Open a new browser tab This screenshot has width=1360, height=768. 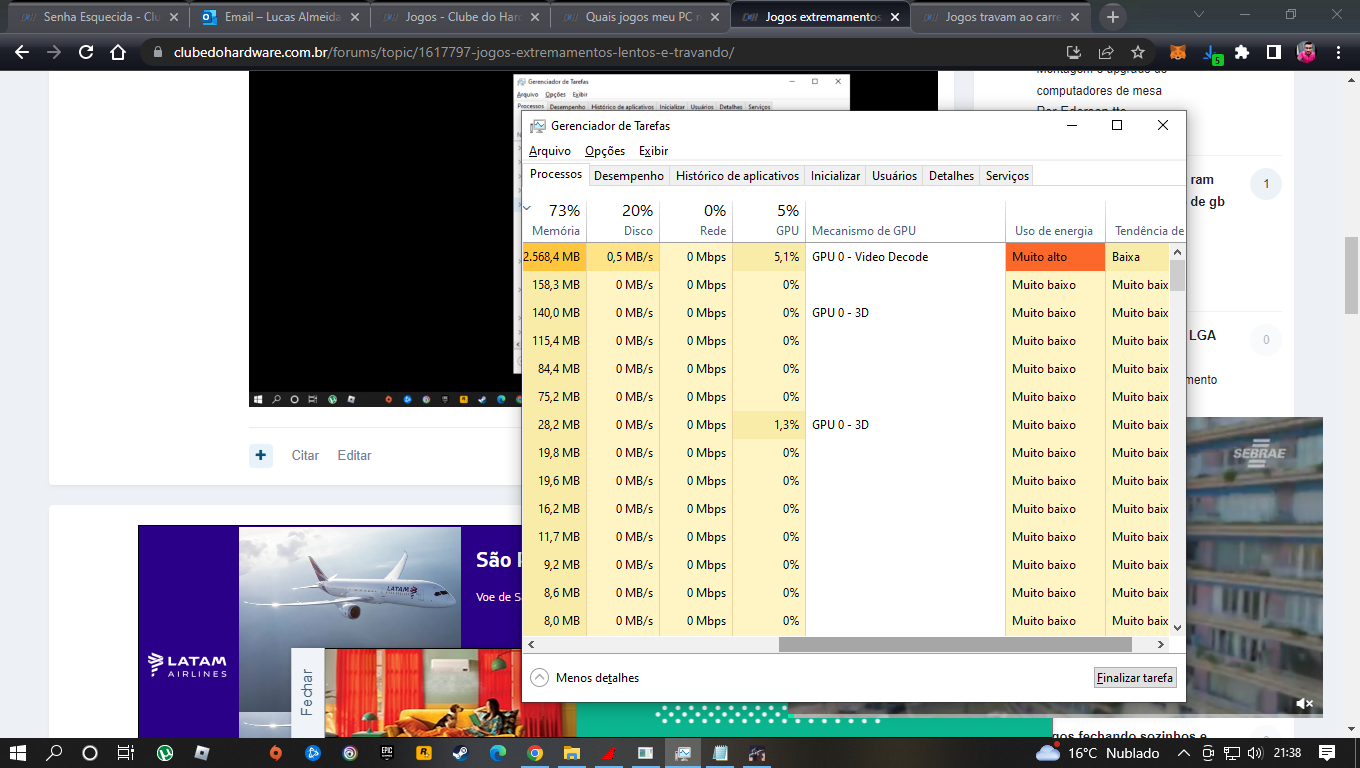pos(1113,17)
